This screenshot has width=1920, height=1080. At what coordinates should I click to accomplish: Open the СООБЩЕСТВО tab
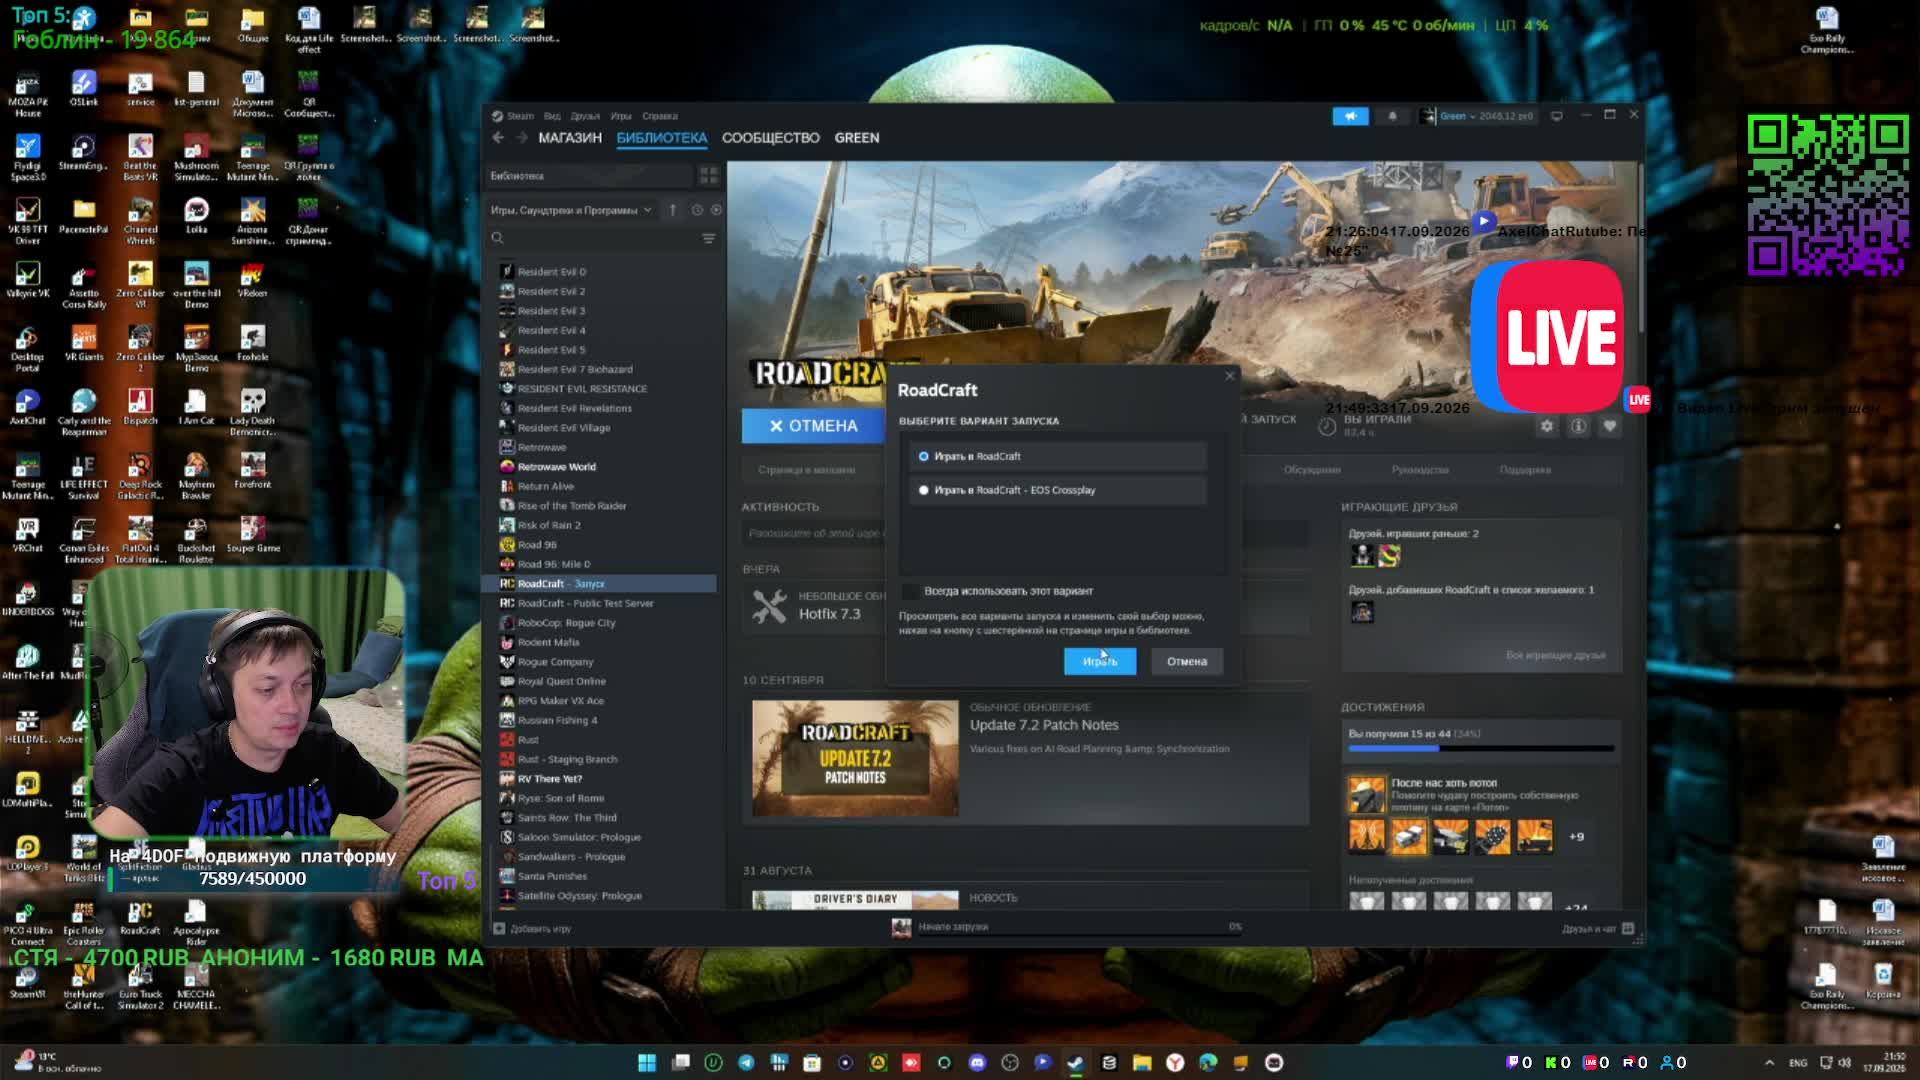pyautogui.click(x=771, y=138)
